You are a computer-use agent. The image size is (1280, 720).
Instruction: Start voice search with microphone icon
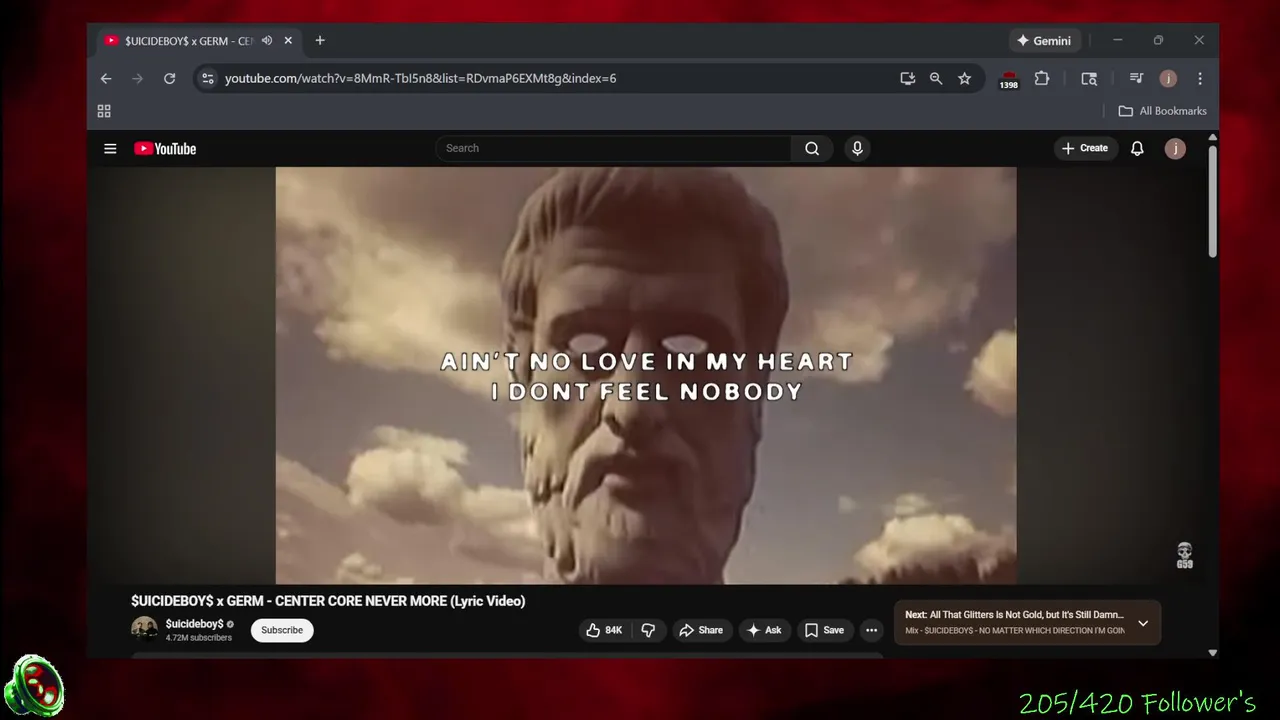[x=857, y=148]
